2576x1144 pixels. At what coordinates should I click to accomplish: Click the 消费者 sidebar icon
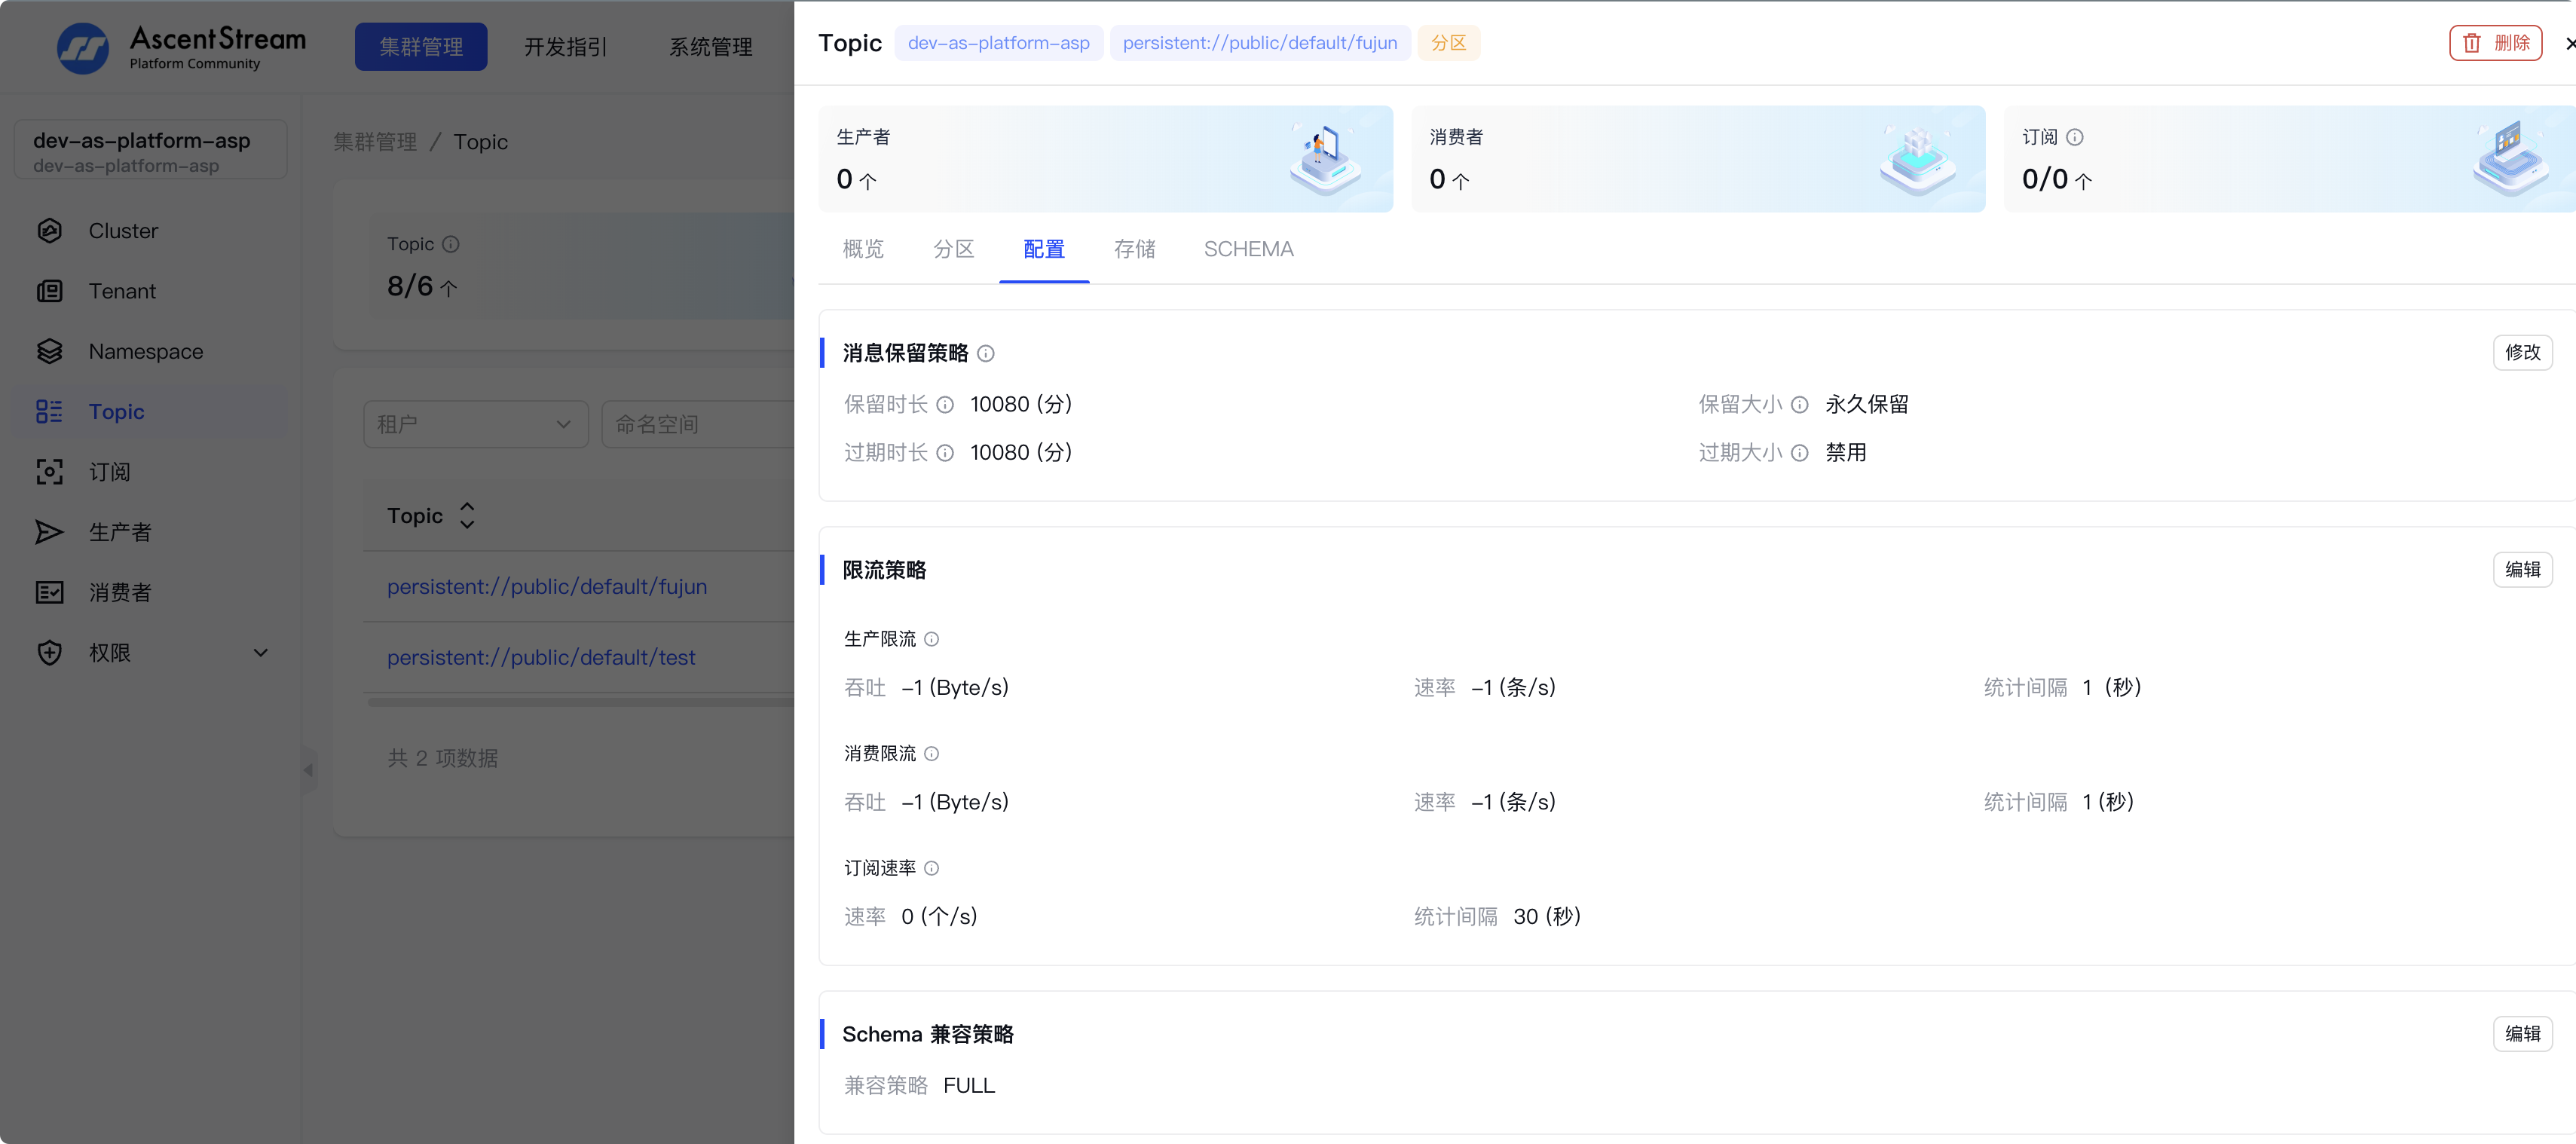49,592
